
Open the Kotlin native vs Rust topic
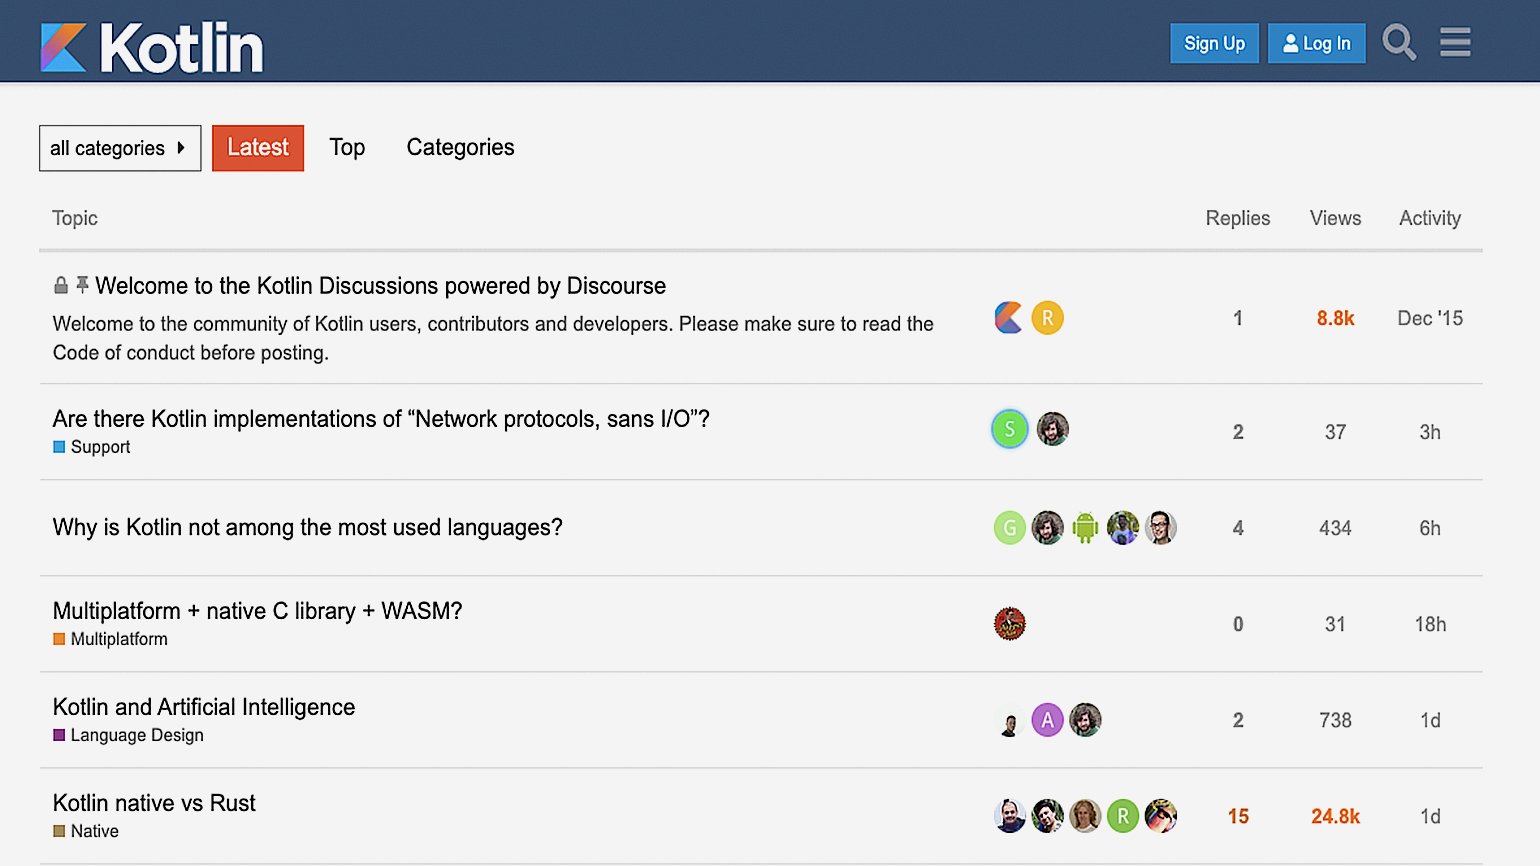point(154,803)
